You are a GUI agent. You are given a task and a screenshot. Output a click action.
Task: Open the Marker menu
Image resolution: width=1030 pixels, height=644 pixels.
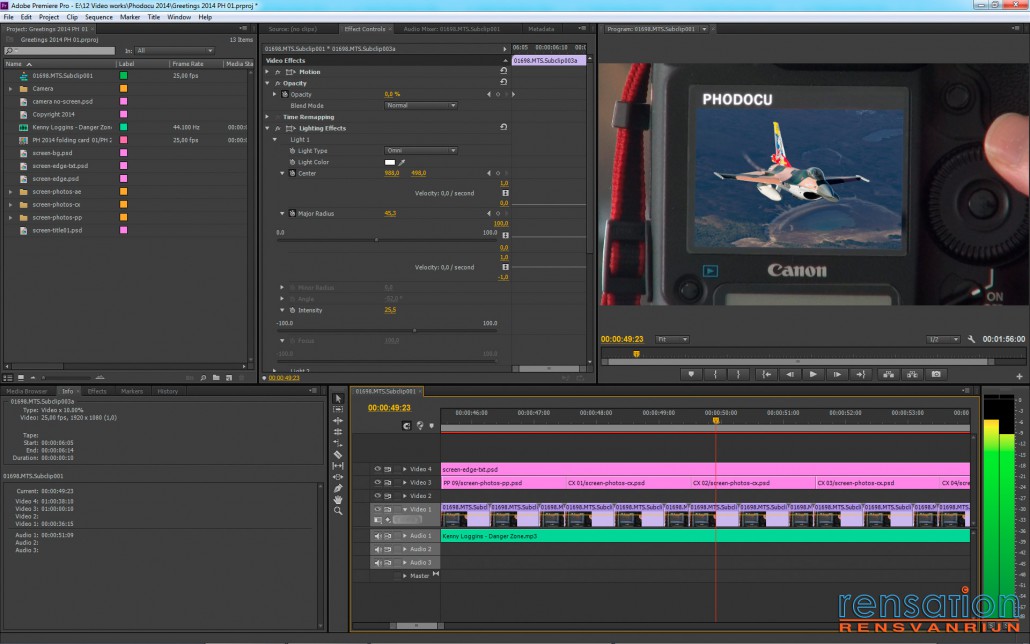129,17
